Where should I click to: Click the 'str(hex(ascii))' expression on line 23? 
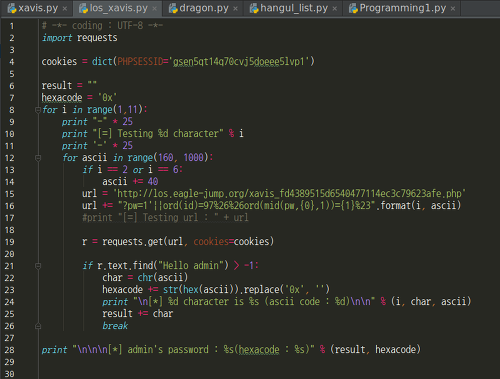click(201, 290)
